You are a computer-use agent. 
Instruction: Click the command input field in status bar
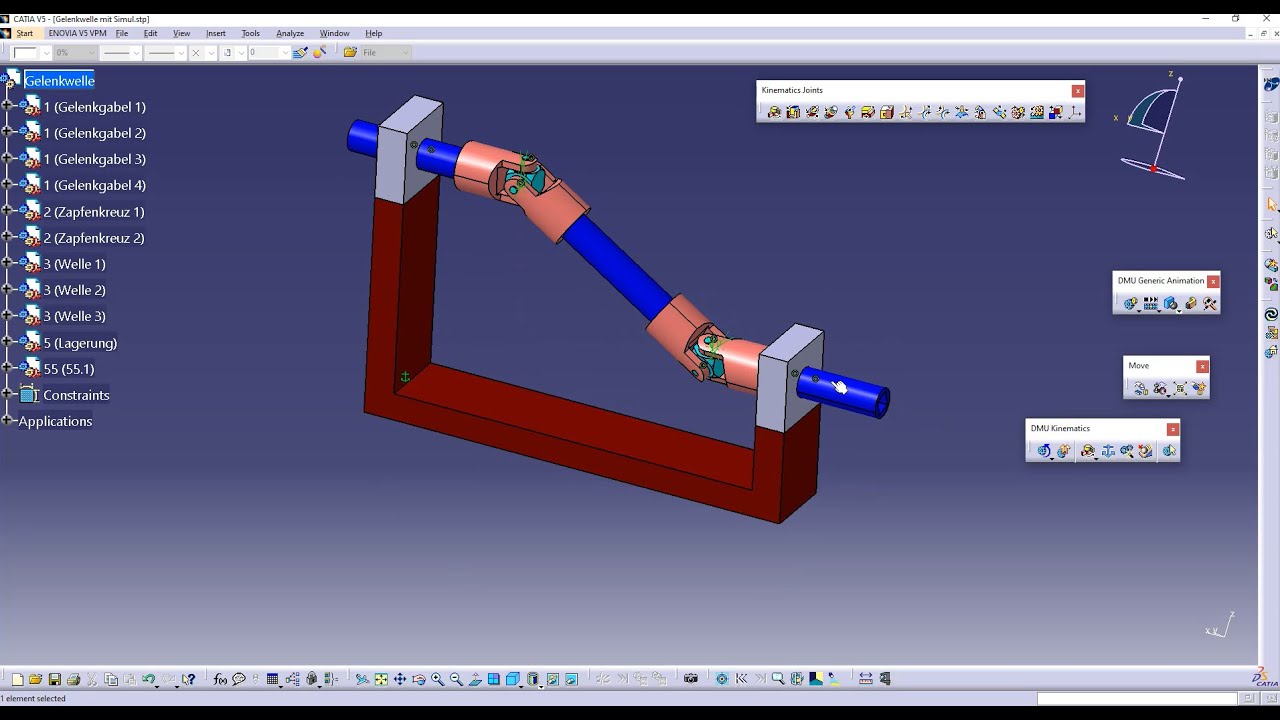[1137, 698]
